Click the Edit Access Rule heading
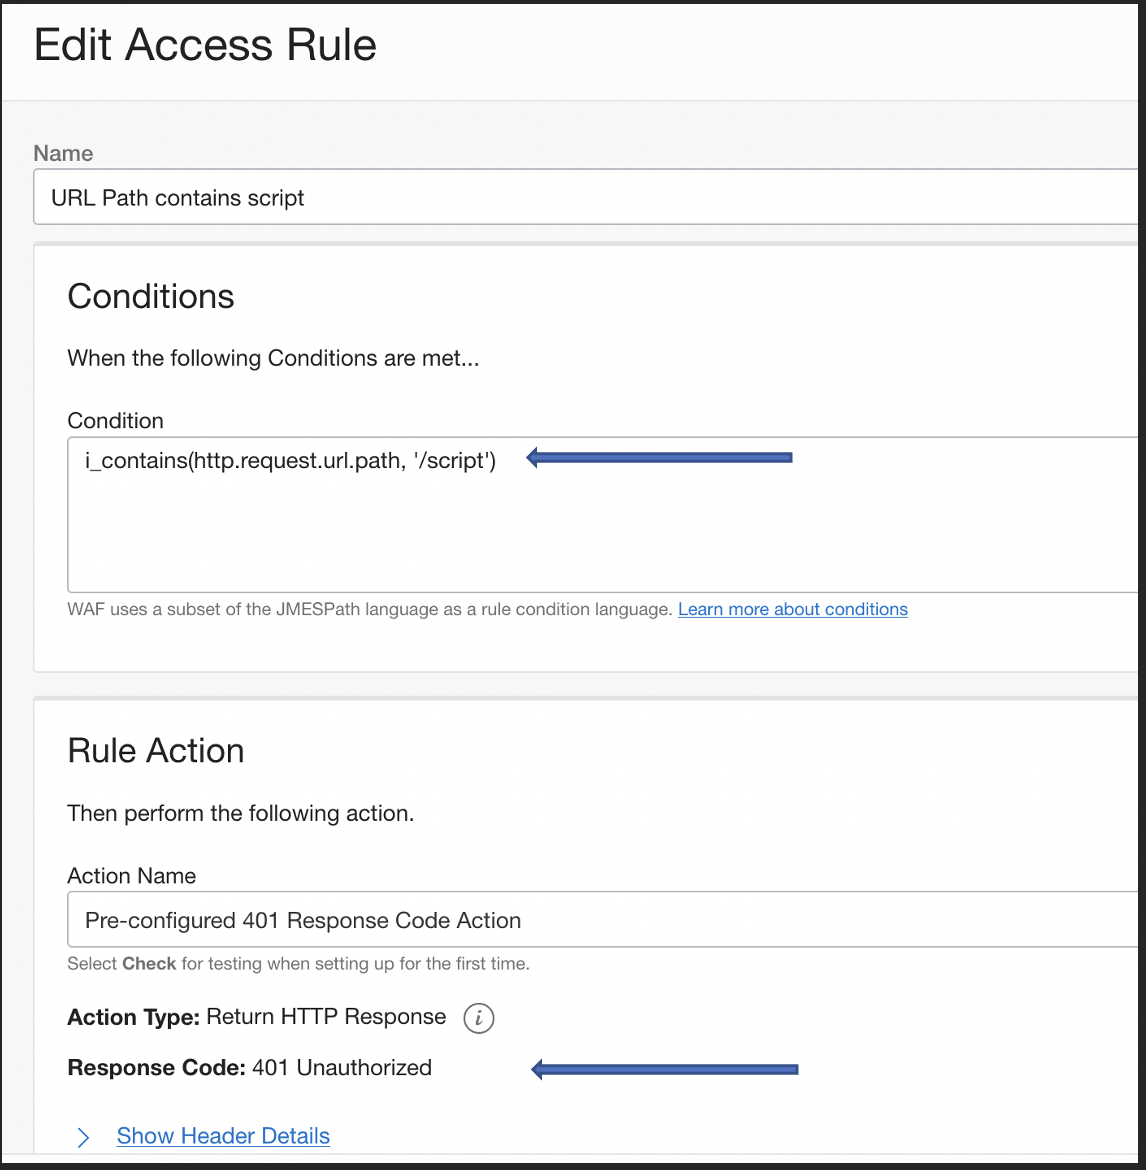 pyautogui.click(x=205, y=44)
